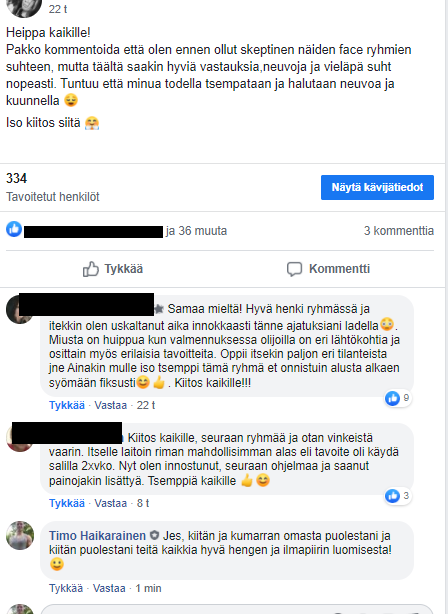Click the like reaction badge showing 9
The image size is (448, 614).
[397, 398]
